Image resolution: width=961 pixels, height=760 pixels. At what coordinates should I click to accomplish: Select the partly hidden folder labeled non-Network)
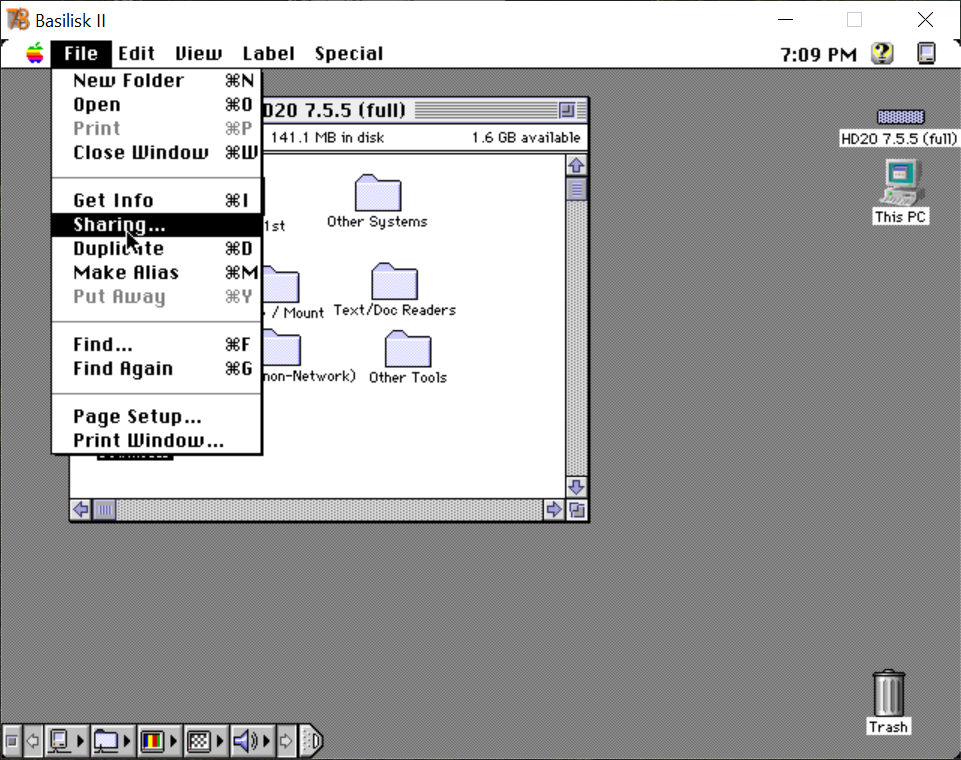282,348
